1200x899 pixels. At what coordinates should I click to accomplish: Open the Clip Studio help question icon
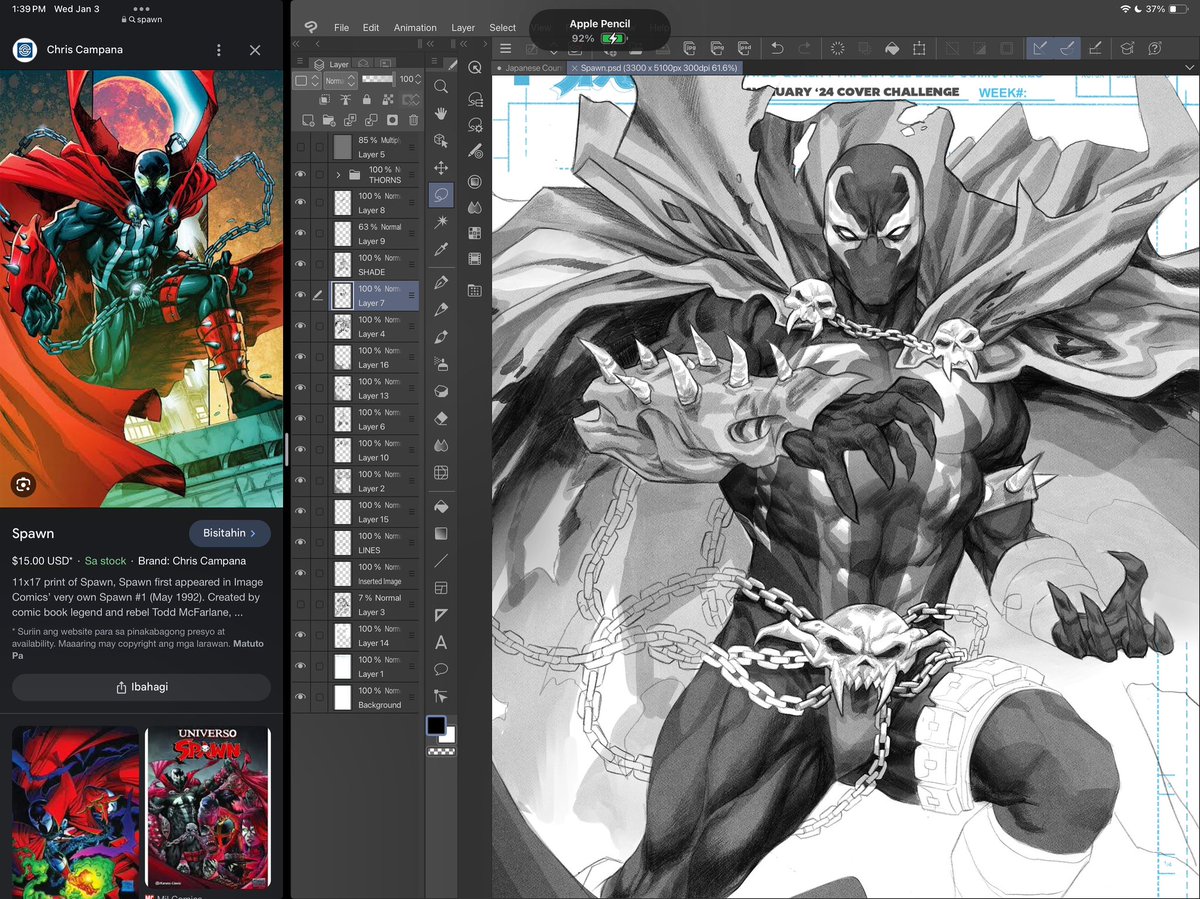tap(1154, 48)
